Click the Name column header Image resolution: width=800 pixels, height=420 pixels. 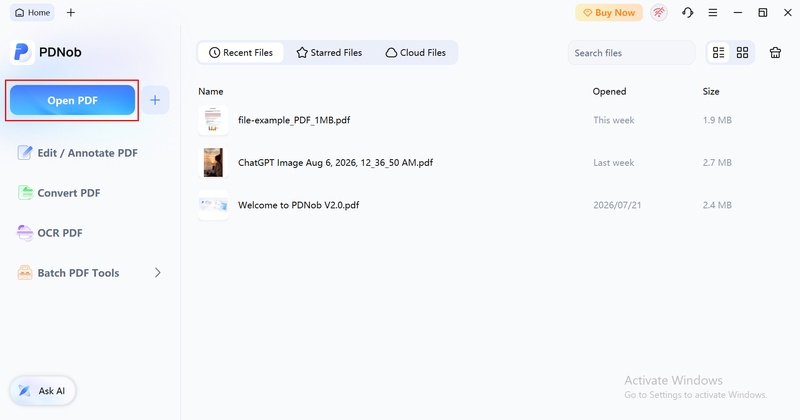click(x=211, y=91)
